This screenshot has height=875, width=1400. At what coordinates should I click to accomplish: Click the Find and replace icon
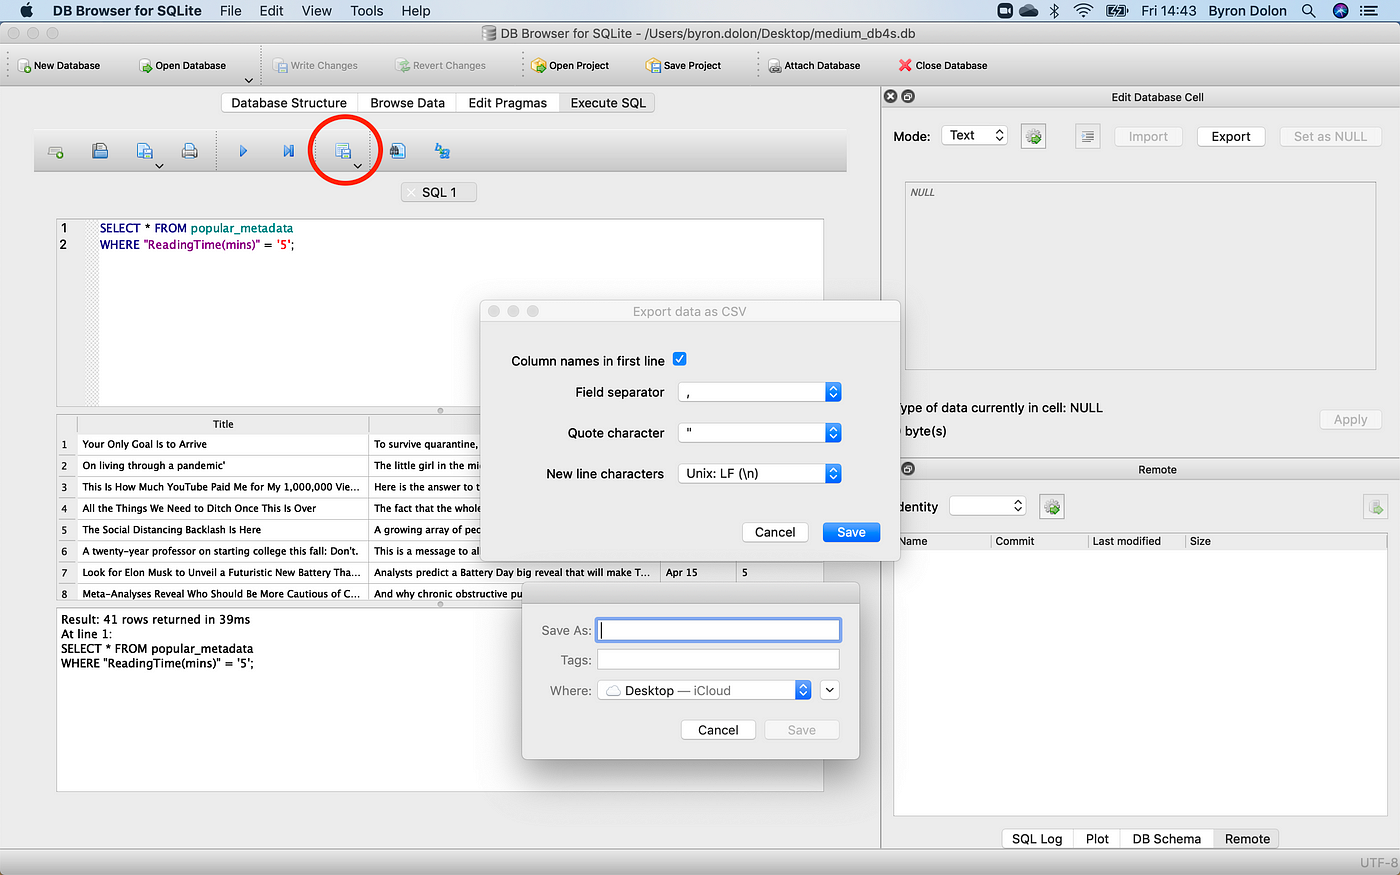coord(442,151)
